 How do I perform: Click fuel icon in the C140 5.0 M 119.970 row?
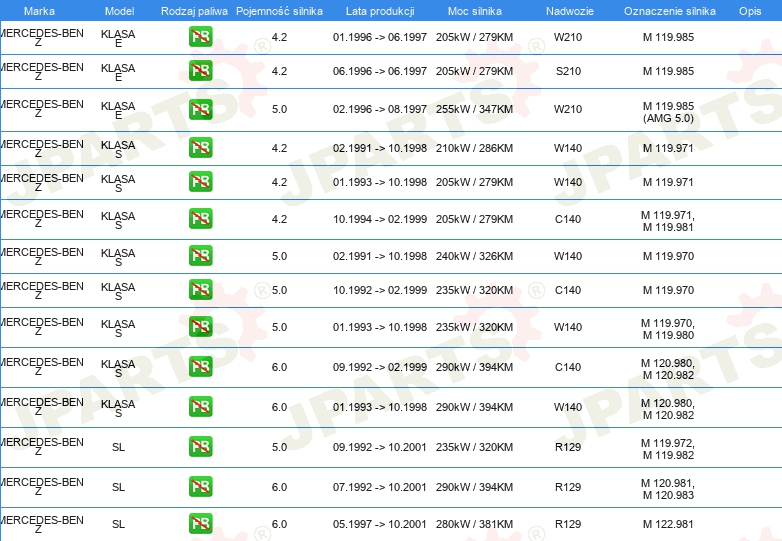[x=200, y=289]
